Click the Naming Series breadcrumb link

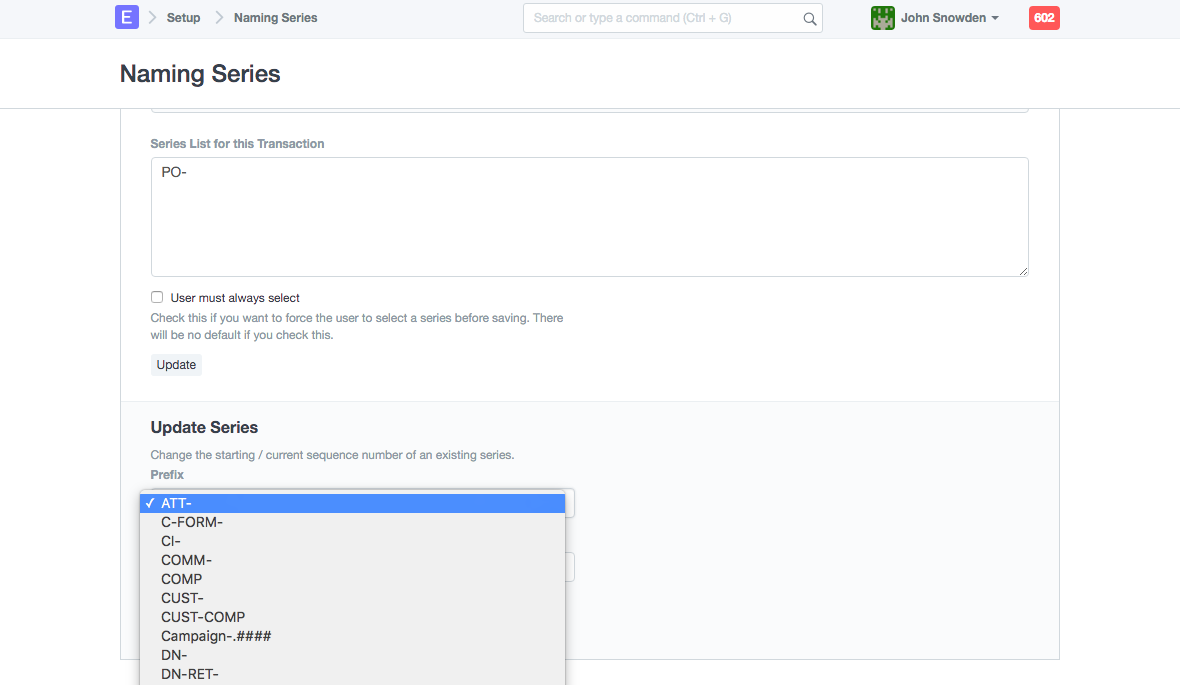275,18
